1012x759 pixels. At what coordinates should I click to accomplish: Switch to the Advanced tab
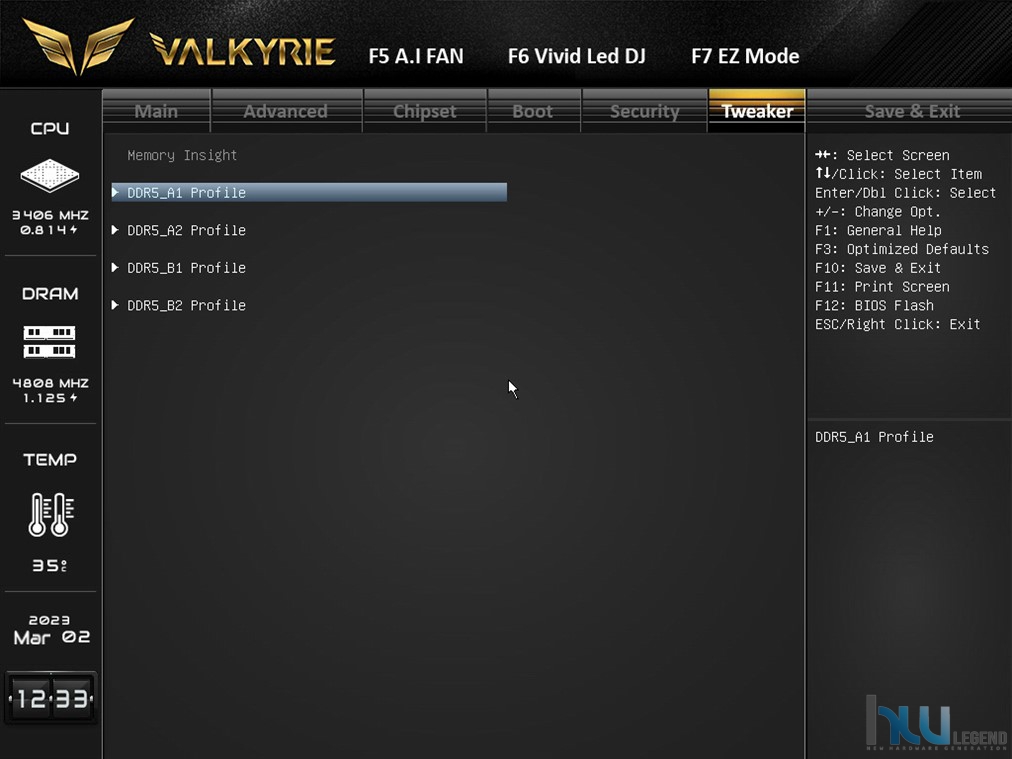[x=286, y=111]
